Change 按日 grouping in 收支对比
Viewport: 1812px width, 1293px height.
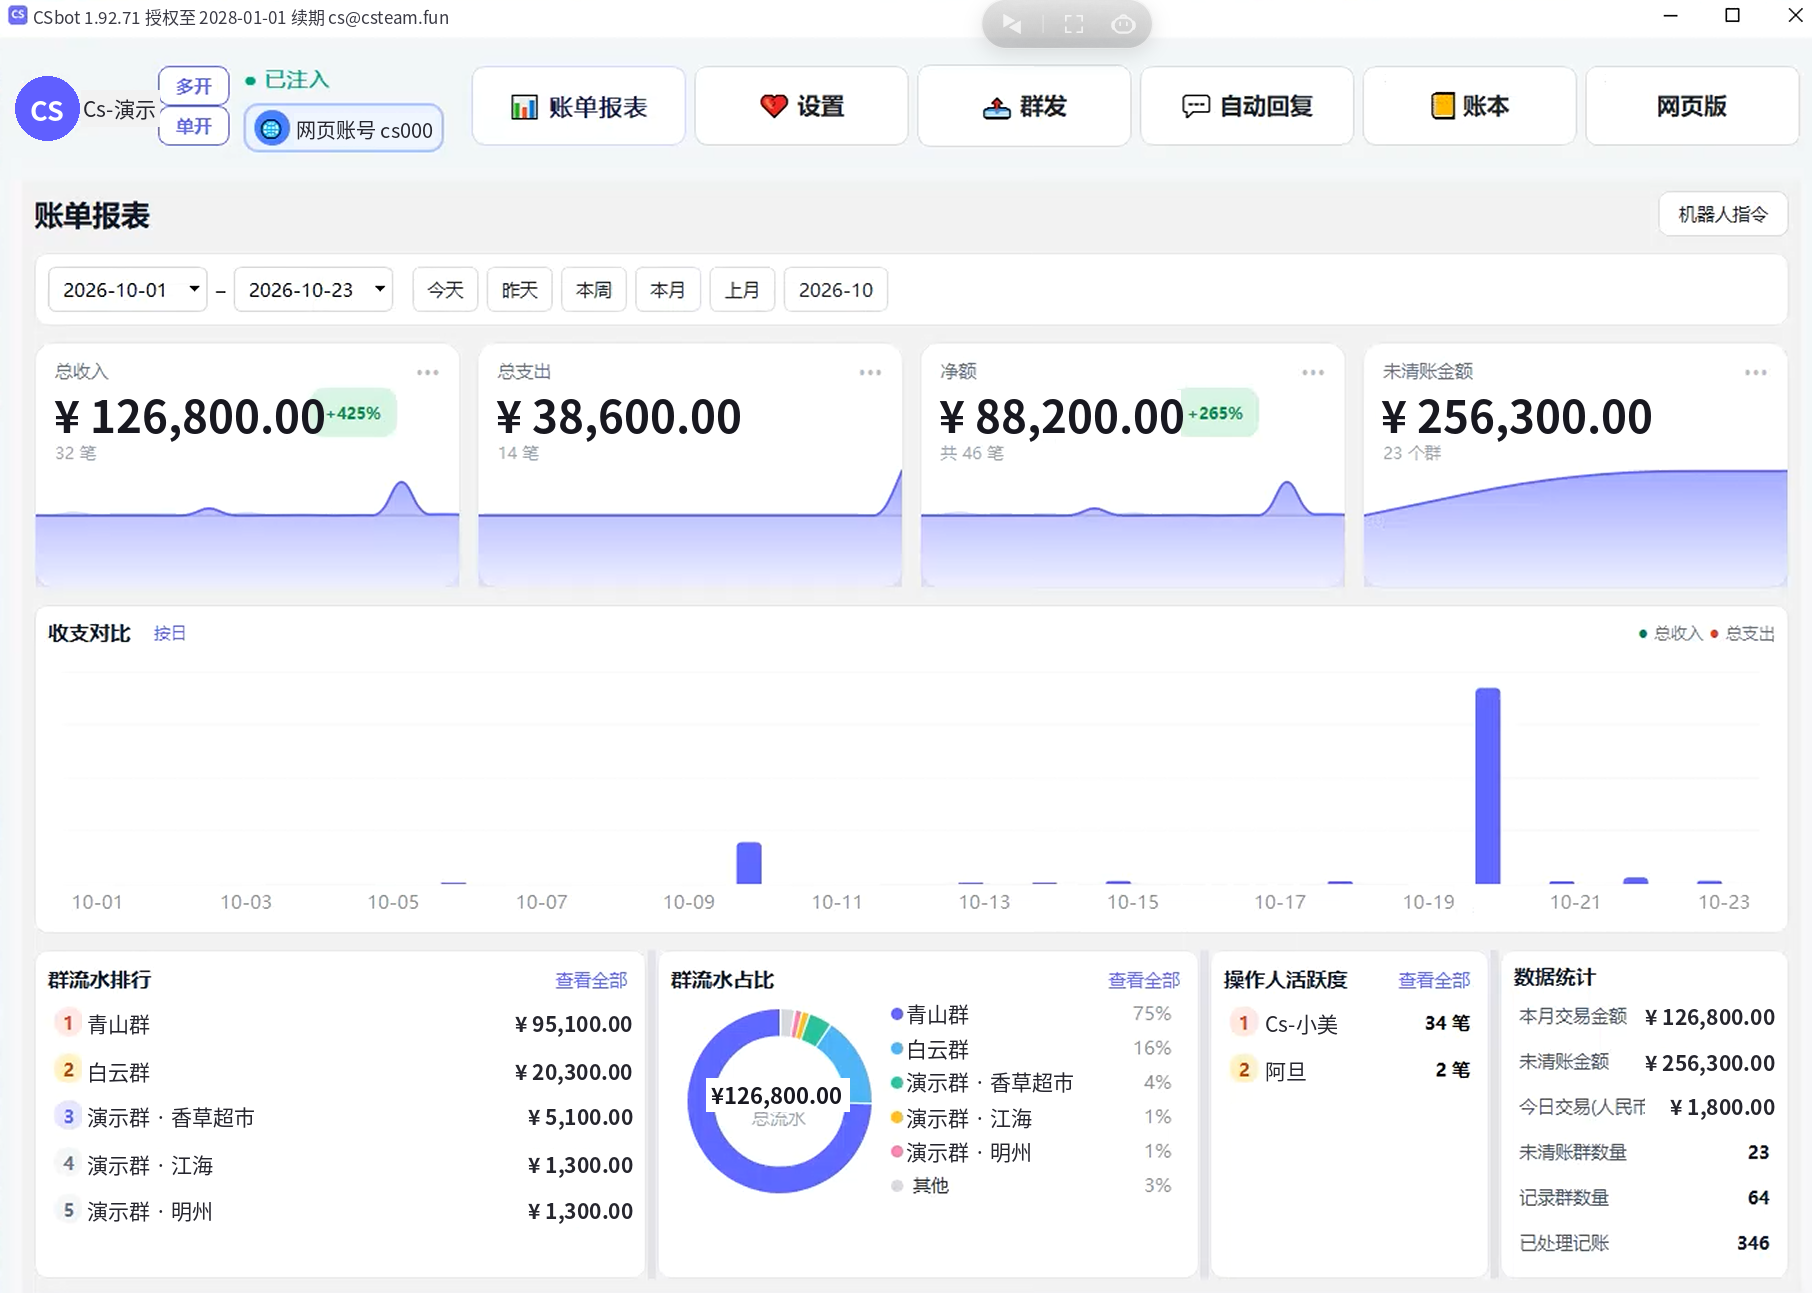click(x=169, y=633)
